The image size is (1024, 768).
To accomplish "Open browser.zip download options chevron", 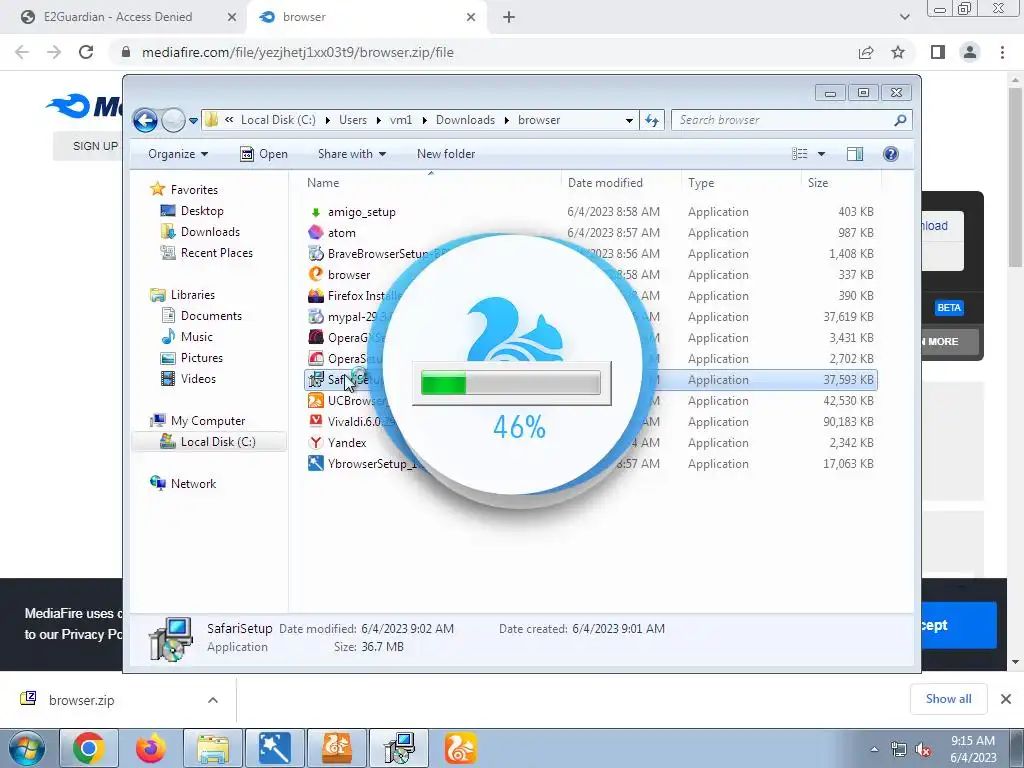I will click(x=213, y=700).
